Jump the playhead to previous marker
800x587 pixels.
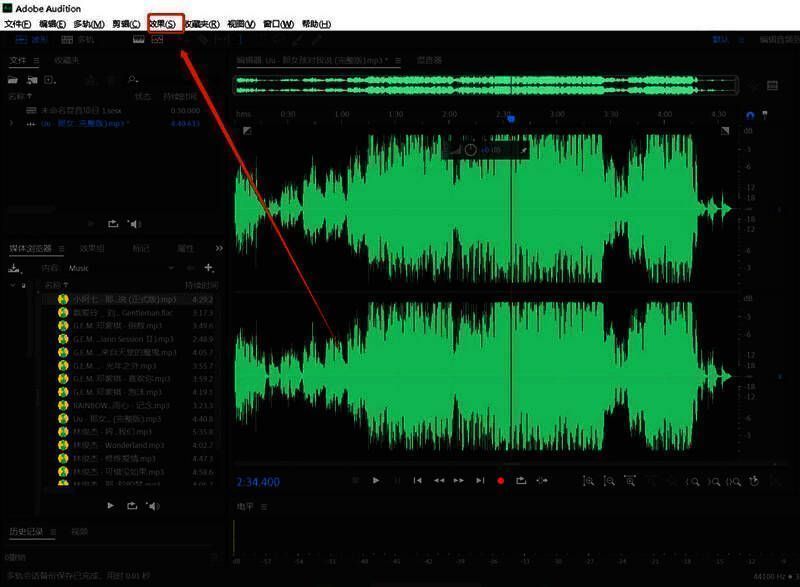[418, 481]
